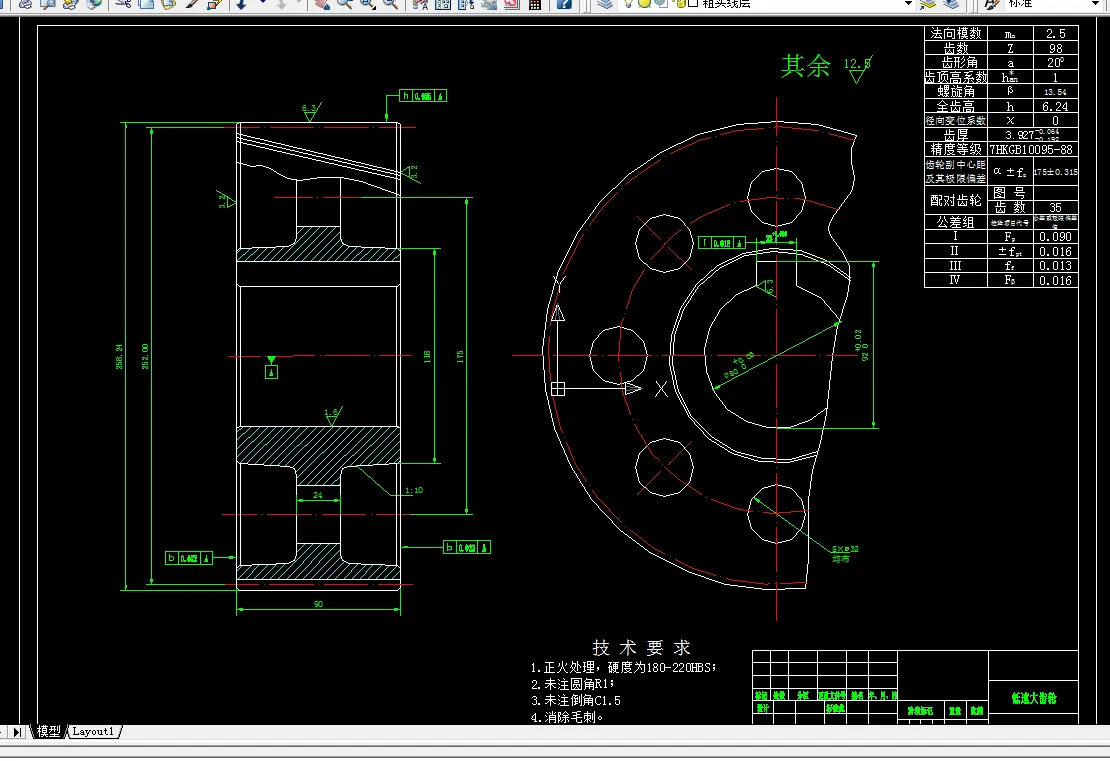
Task: Click the 低速大齿轮 title block text
Action: 1034,699
